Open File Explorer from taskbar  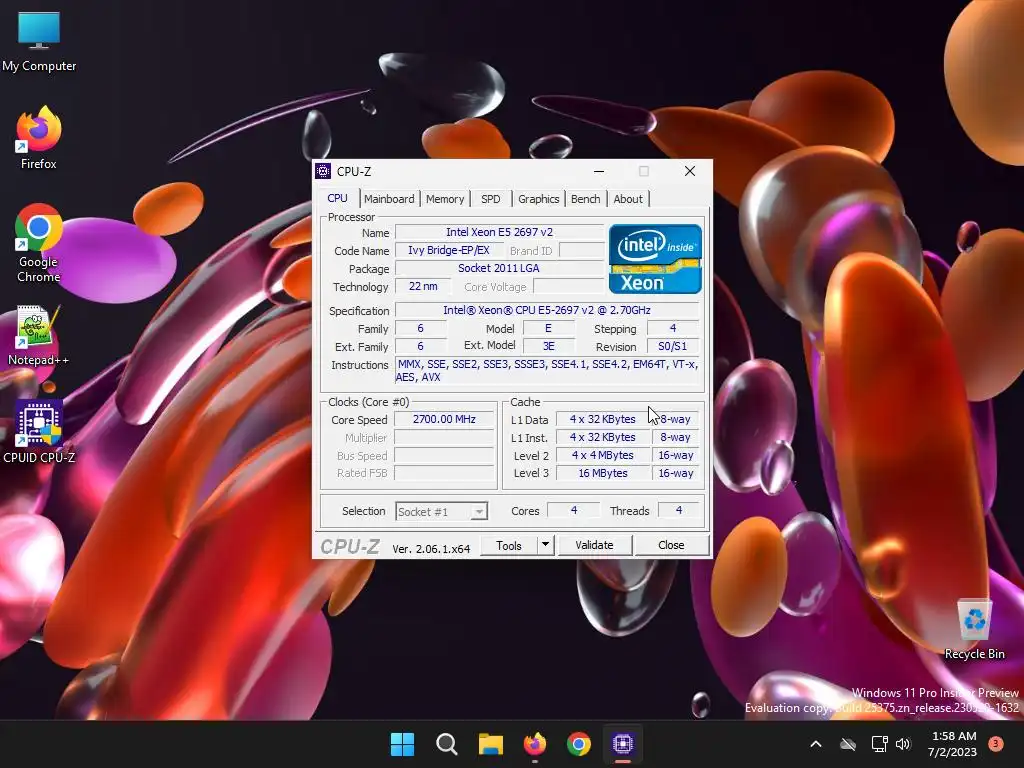(490, 744)
